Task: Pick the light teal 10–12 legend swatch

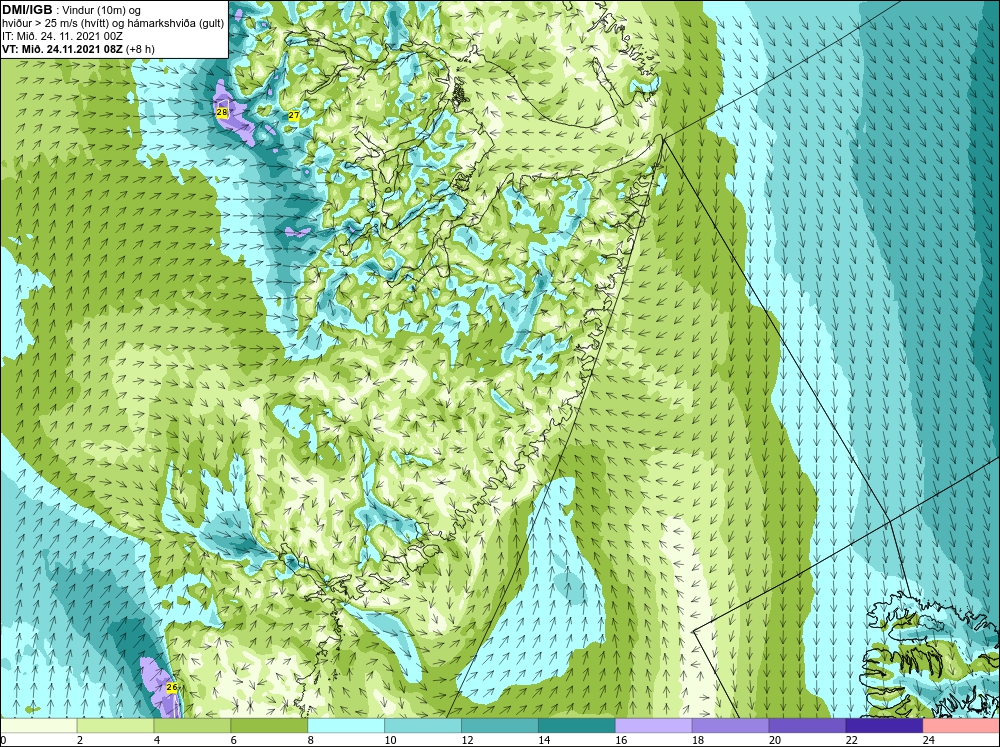Action: coord(423,726)
